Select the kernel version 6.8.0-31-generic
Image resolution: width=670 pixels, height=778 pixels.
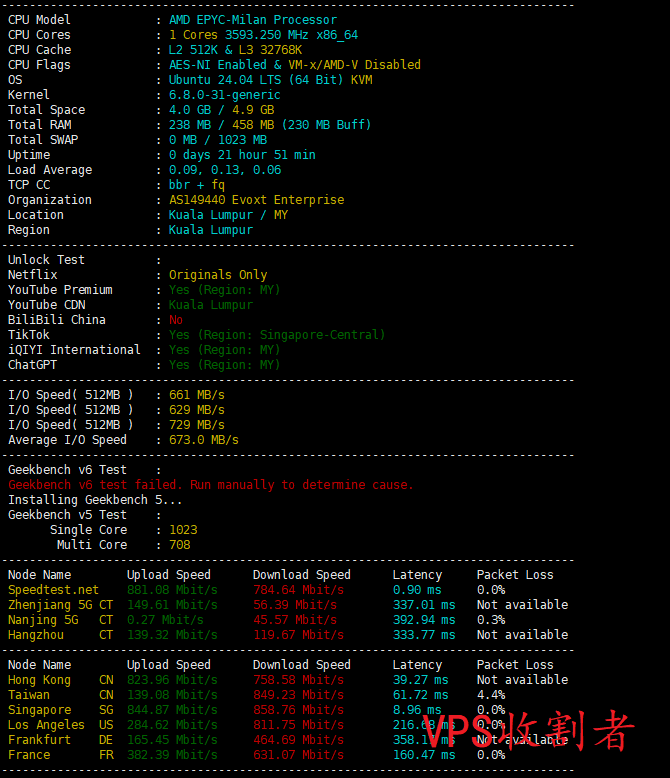pos(224,95)
